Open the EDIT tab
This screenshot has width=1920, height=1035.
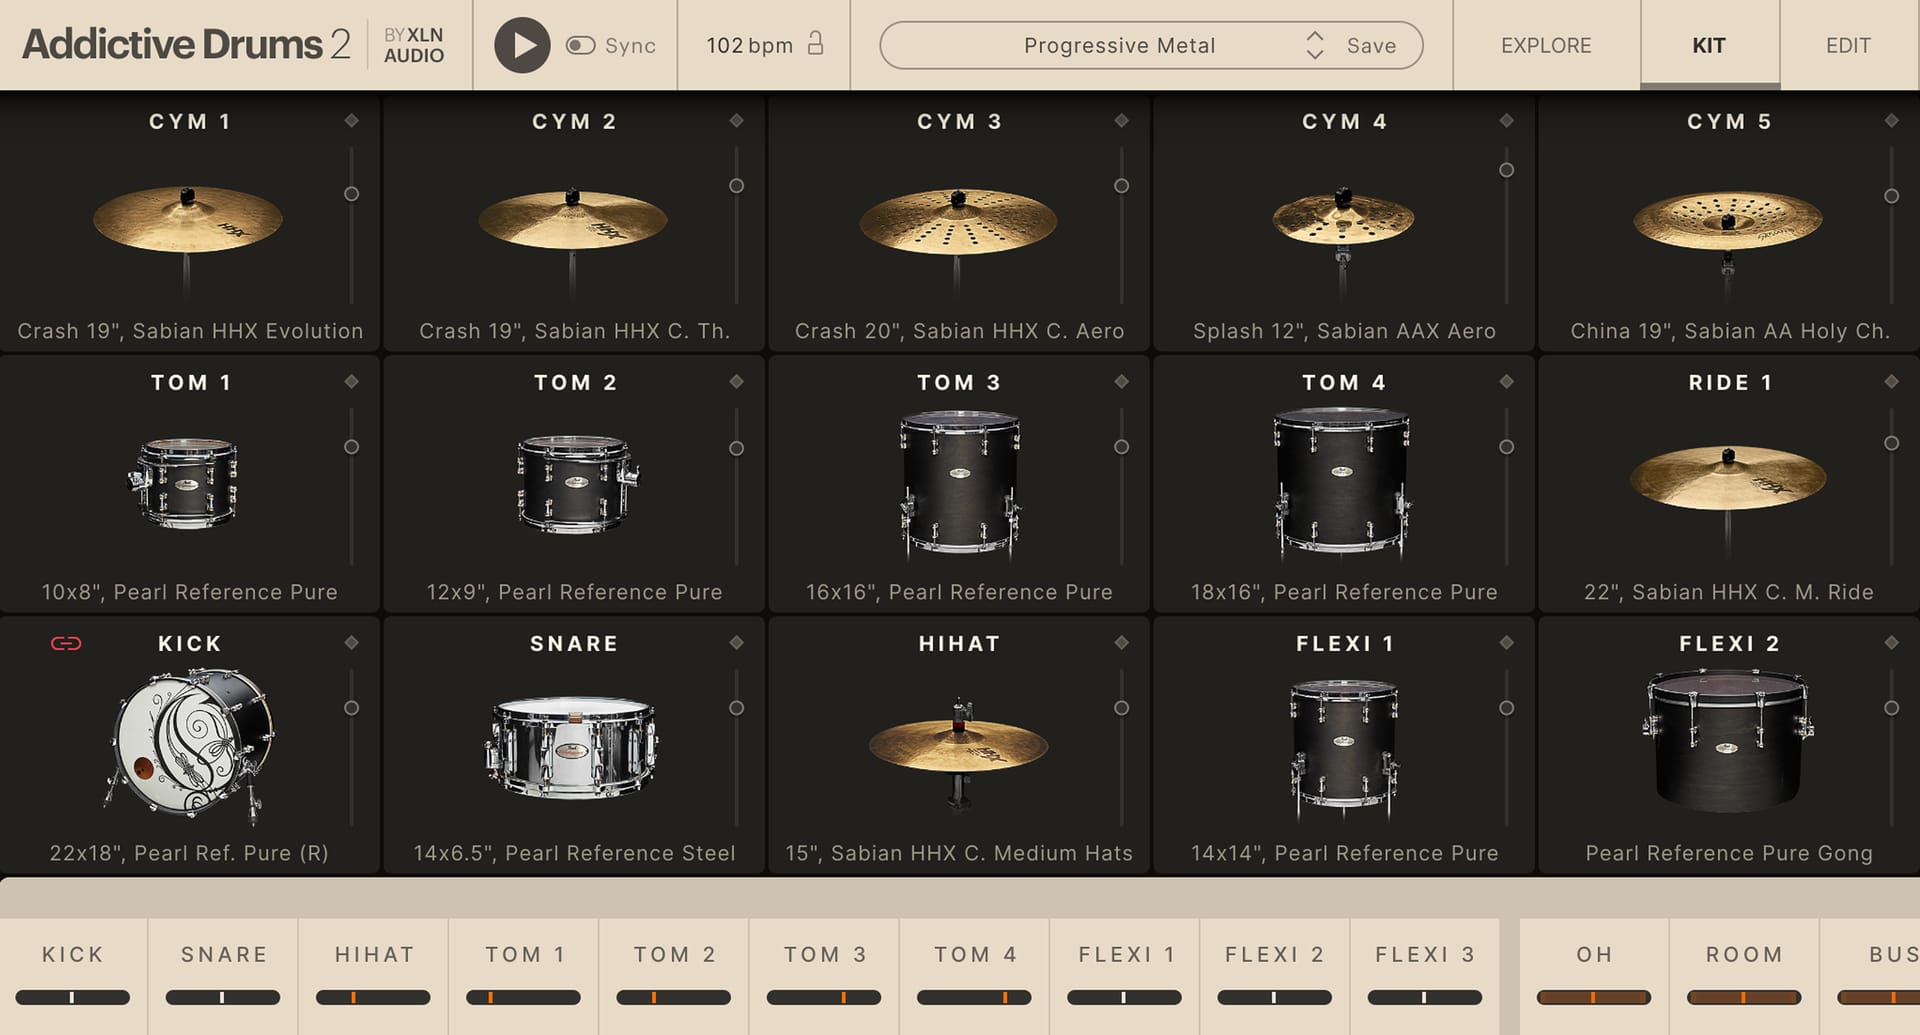[1847, 45]
